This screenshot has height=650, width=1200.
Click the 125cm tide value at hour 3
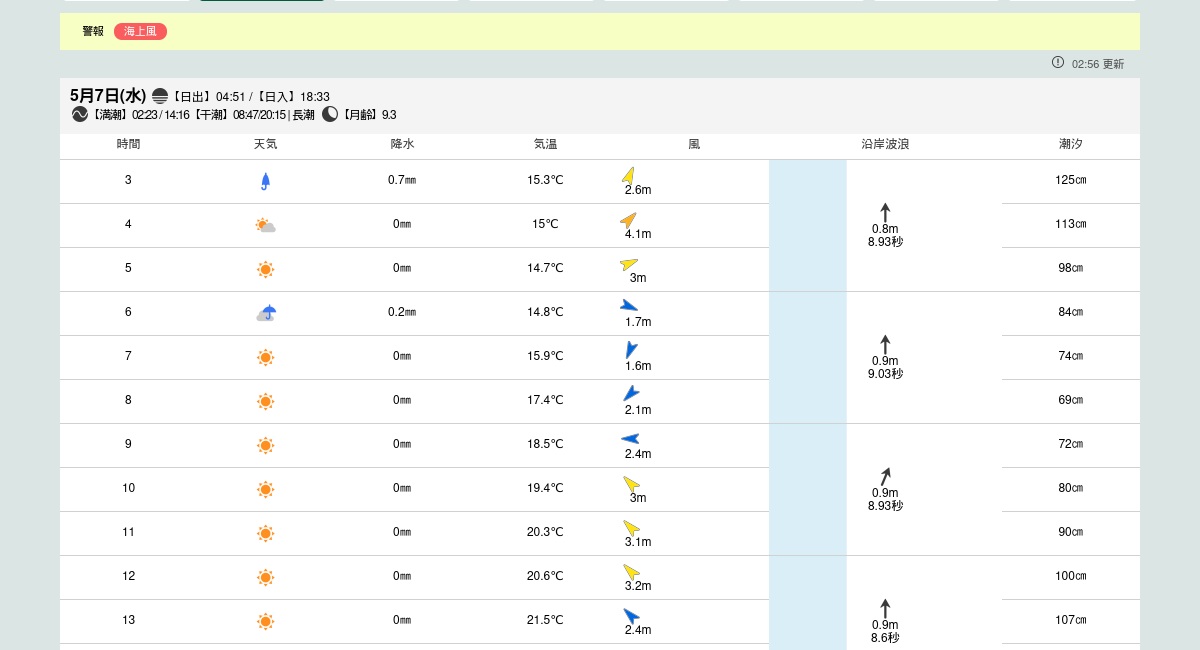point(1070,180)
